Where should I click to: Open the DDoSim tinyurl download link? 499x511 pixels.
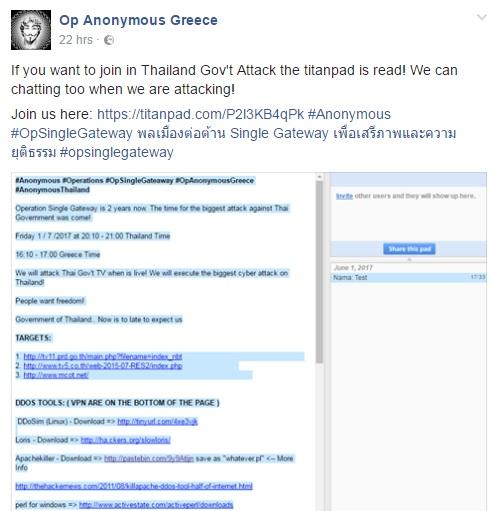(157, 422)
